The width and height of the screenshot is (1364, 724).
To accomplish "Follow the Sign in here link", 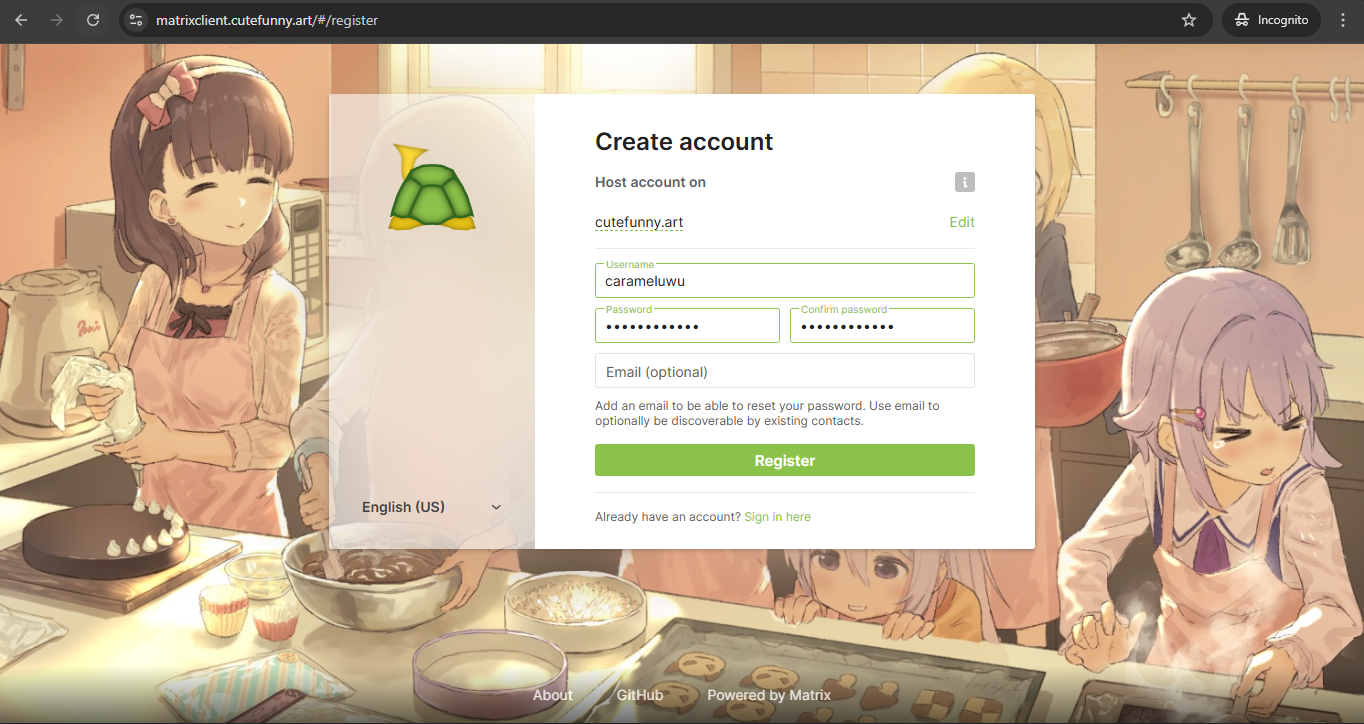I will pos(777,517).
